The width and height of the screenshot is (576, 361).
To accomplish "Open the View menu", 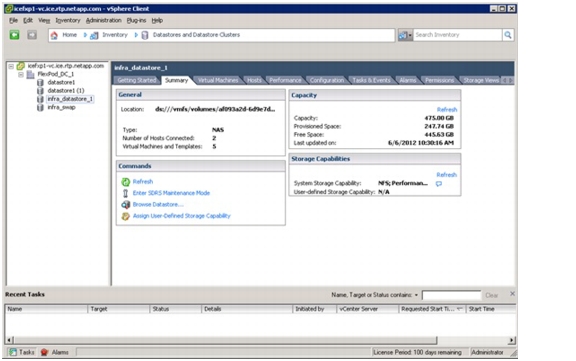I will click(x=44, y=21).
